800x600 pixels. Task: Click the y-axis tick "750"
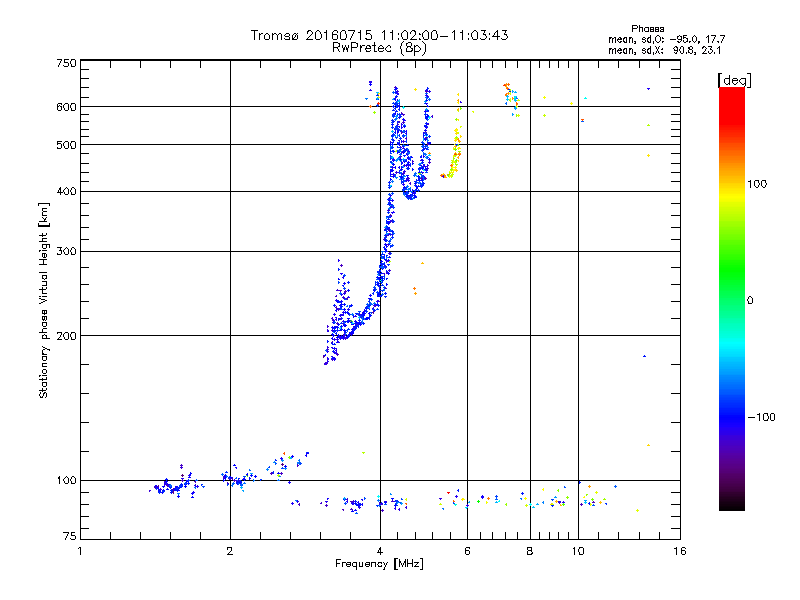pyautogui.click(x=67, y=63)
